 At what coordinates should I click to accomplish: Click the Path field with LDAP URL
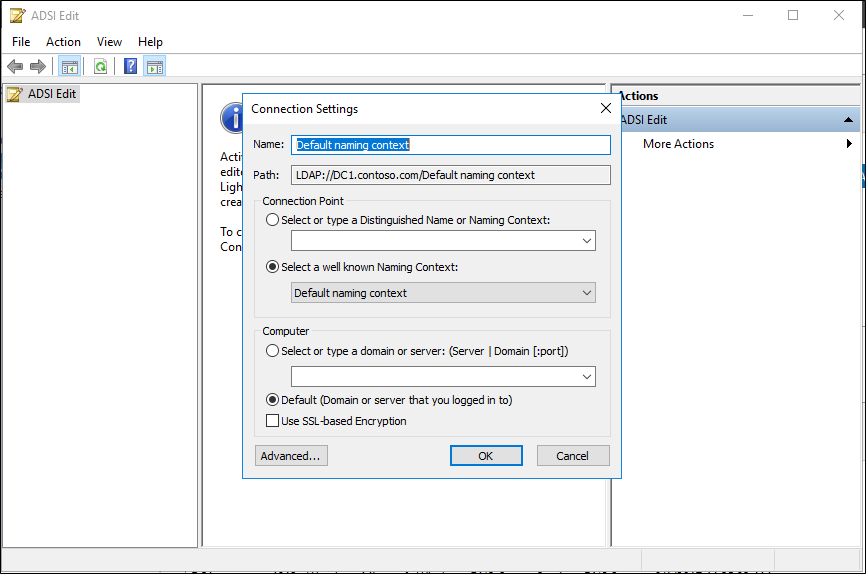[451, 175]
